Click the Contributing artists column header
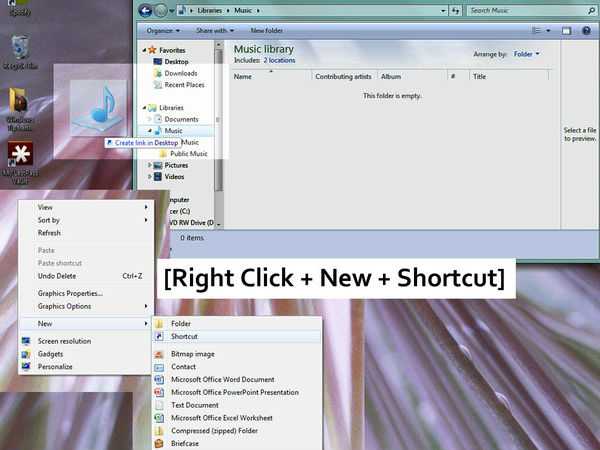Screen dimensions: 600x450 click(x=343, y=76)
